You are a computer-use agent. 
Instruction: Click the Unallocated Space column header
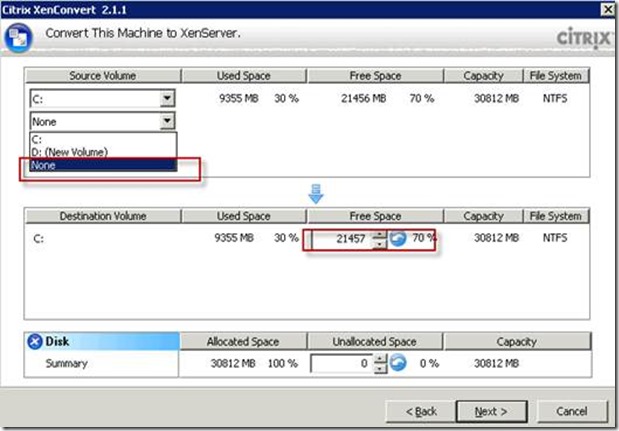(375, 341)
